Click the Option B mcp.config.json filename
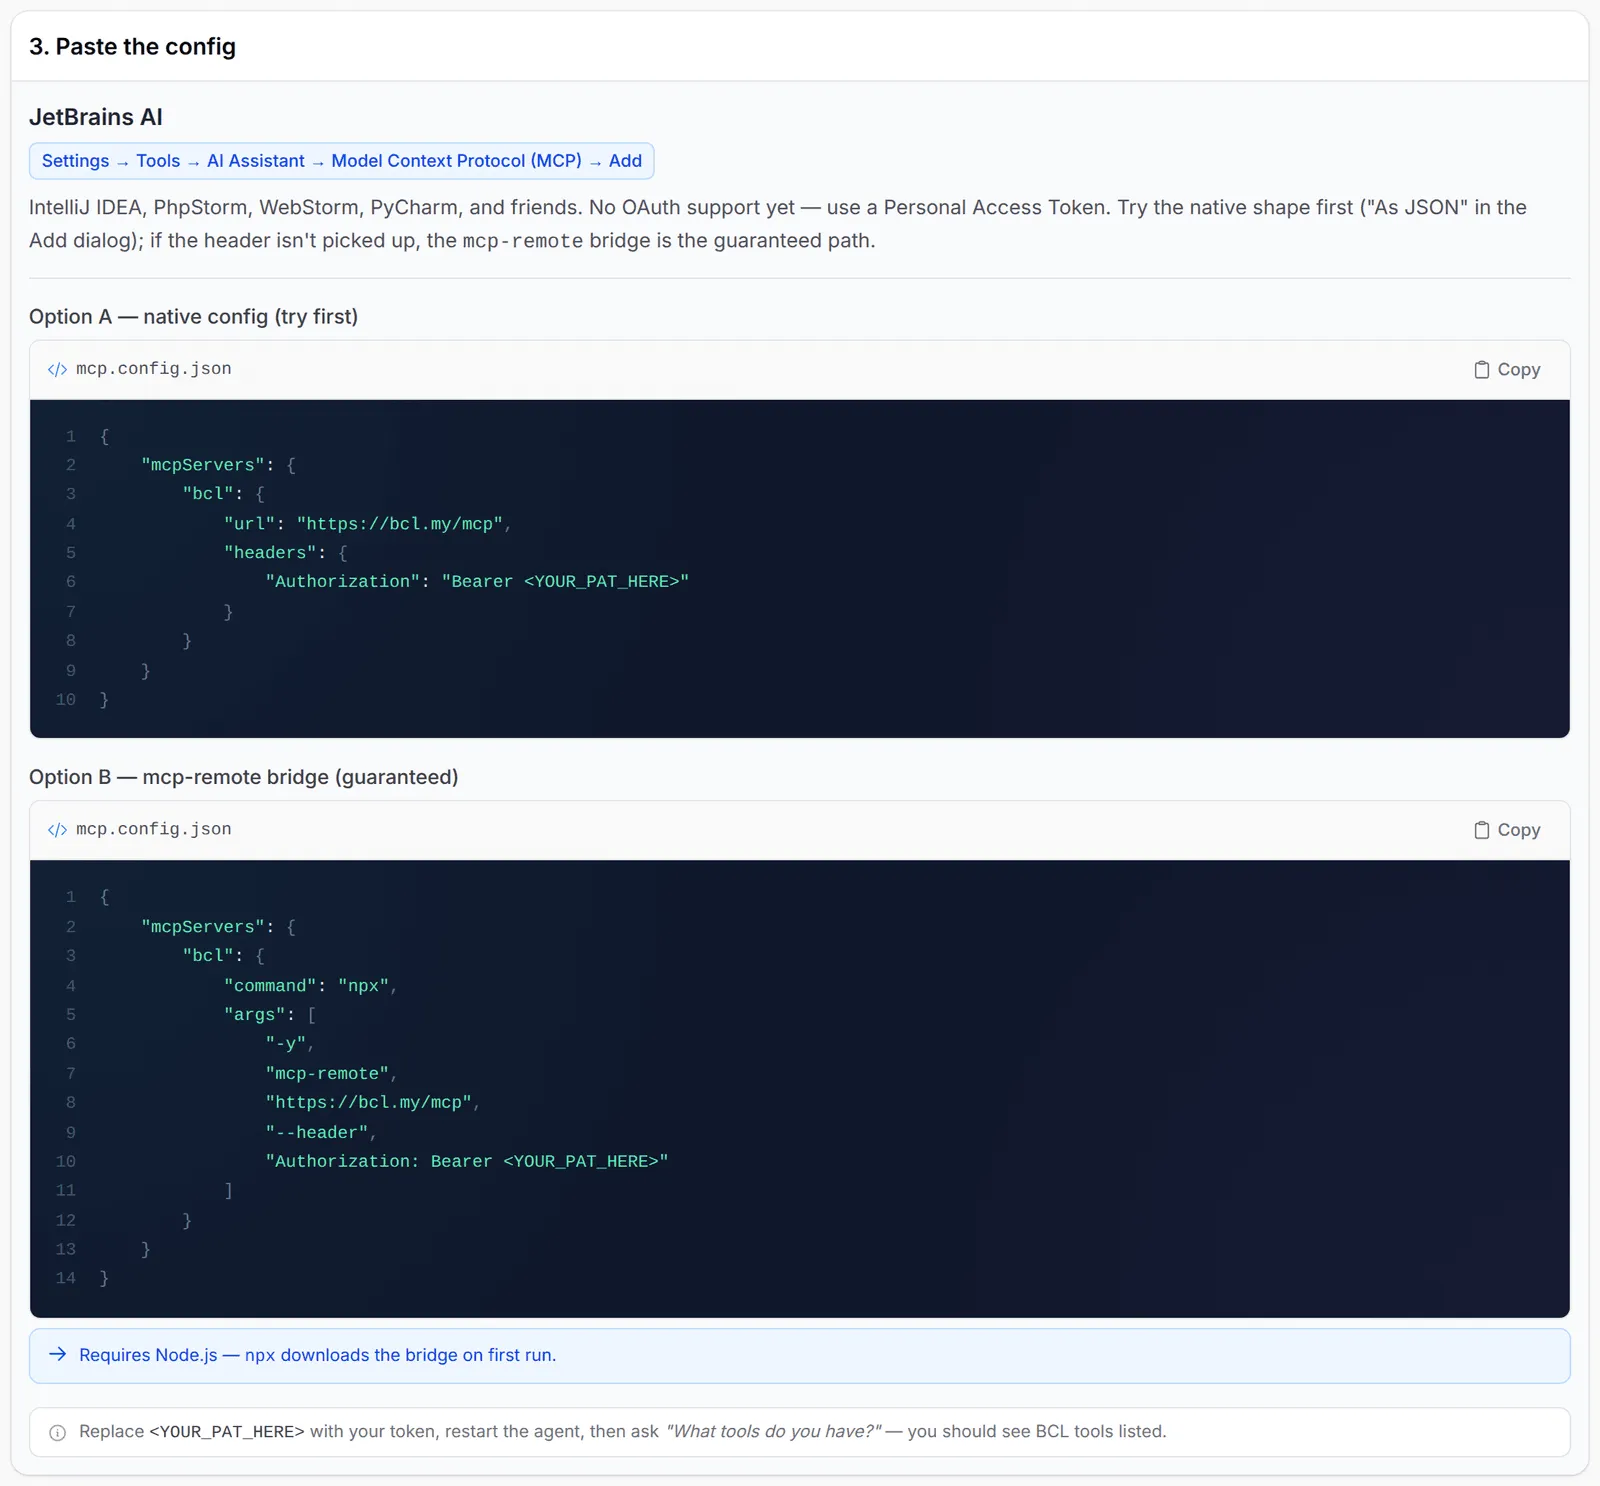Screen dimensions: 1600x1486 coord(154,829)
